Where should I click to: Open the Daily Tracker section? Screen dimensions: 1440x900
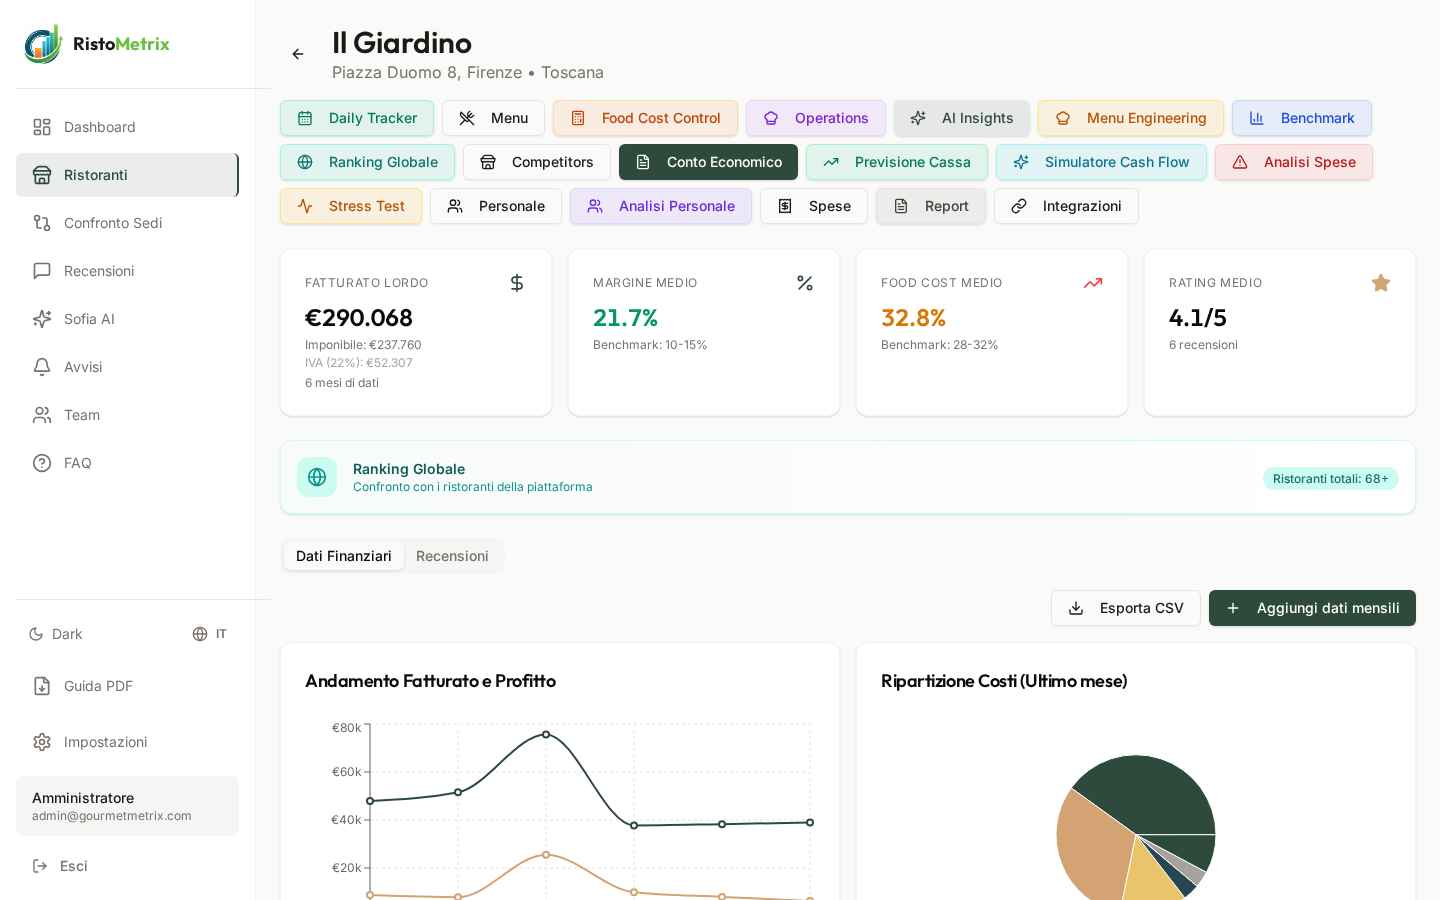pos(357,118)
